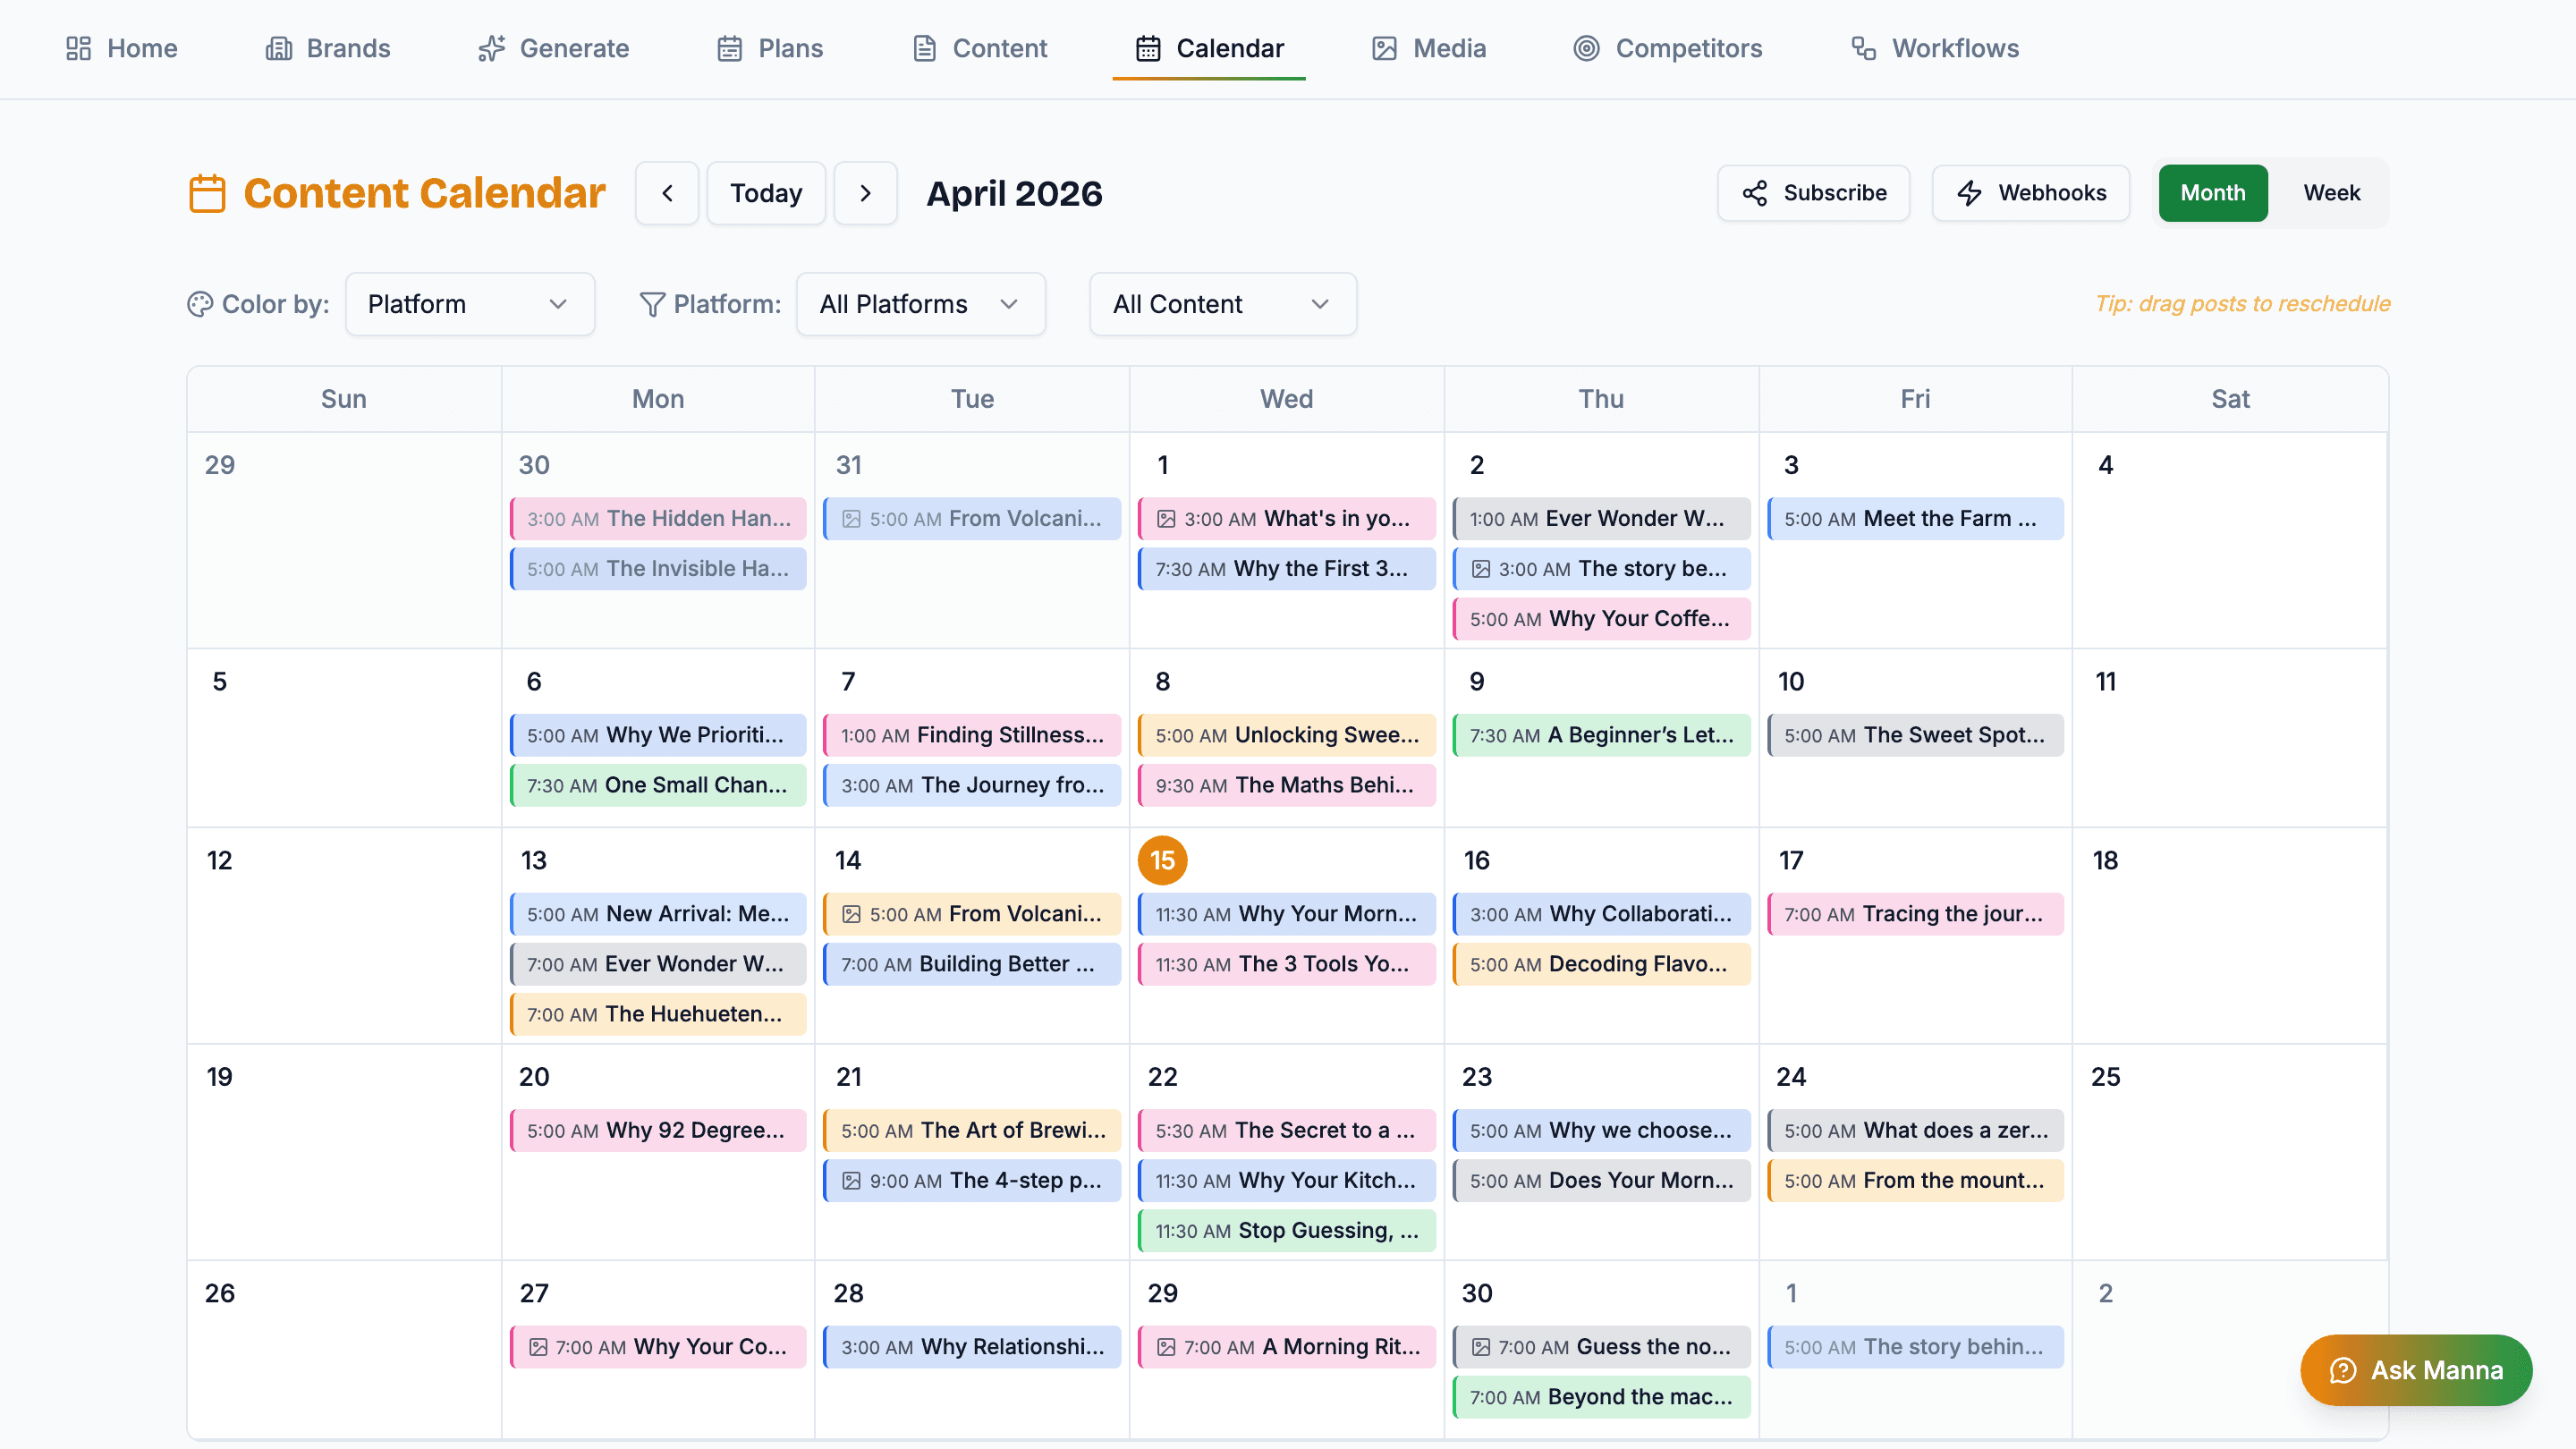Viewport: 2576px width, 1449px height.
Task: Select the Competitors target icon
Action: coord(1585,48)
